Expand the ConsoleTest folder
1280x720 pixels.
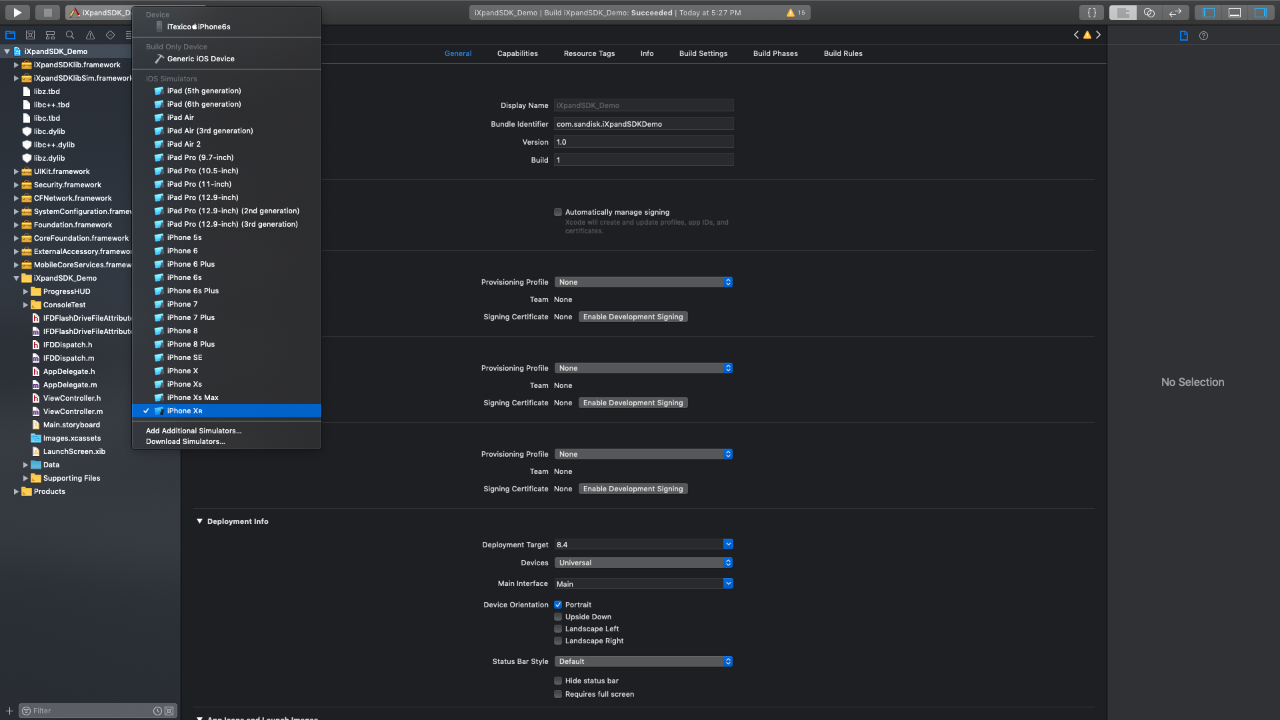26,305
